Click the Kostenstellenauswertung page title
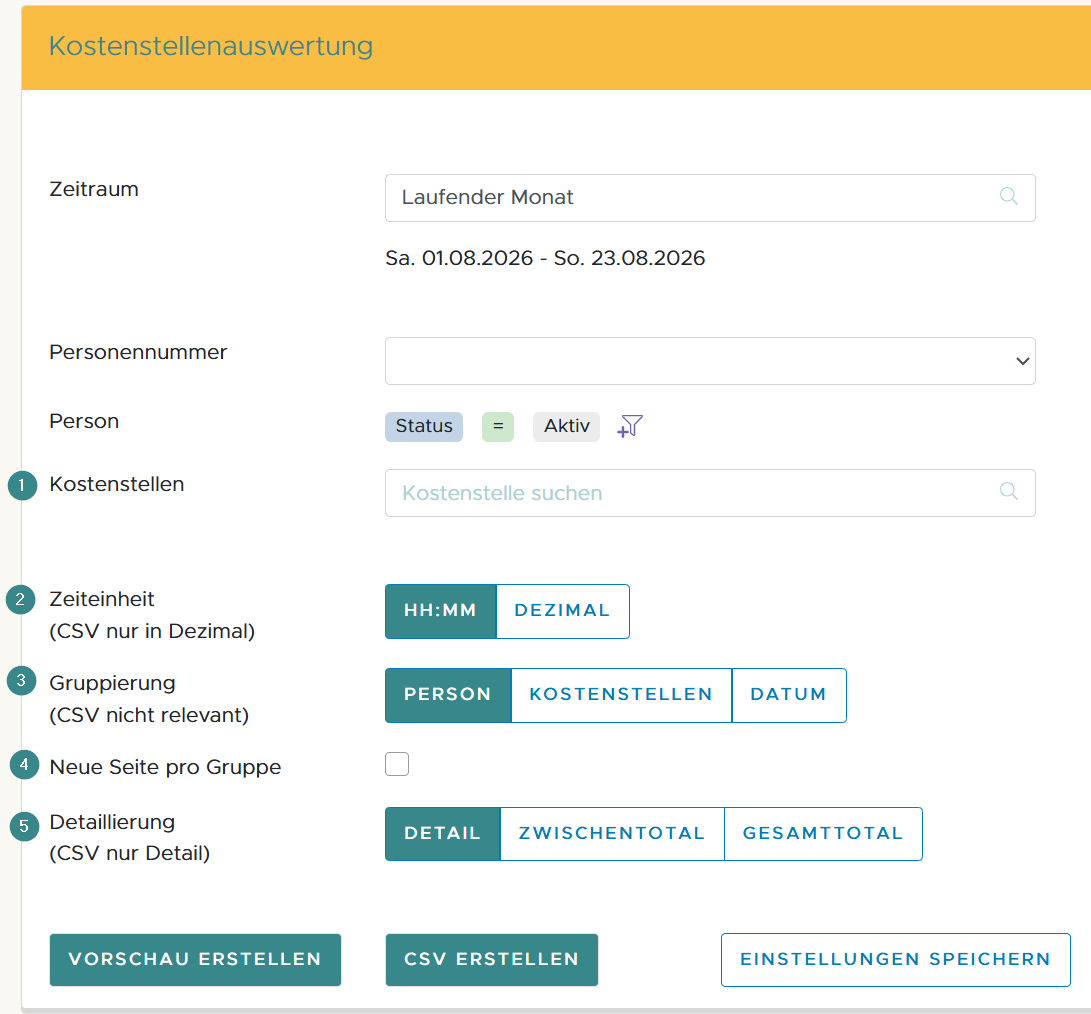1091x1014 pixels. (x=211, y=46)
